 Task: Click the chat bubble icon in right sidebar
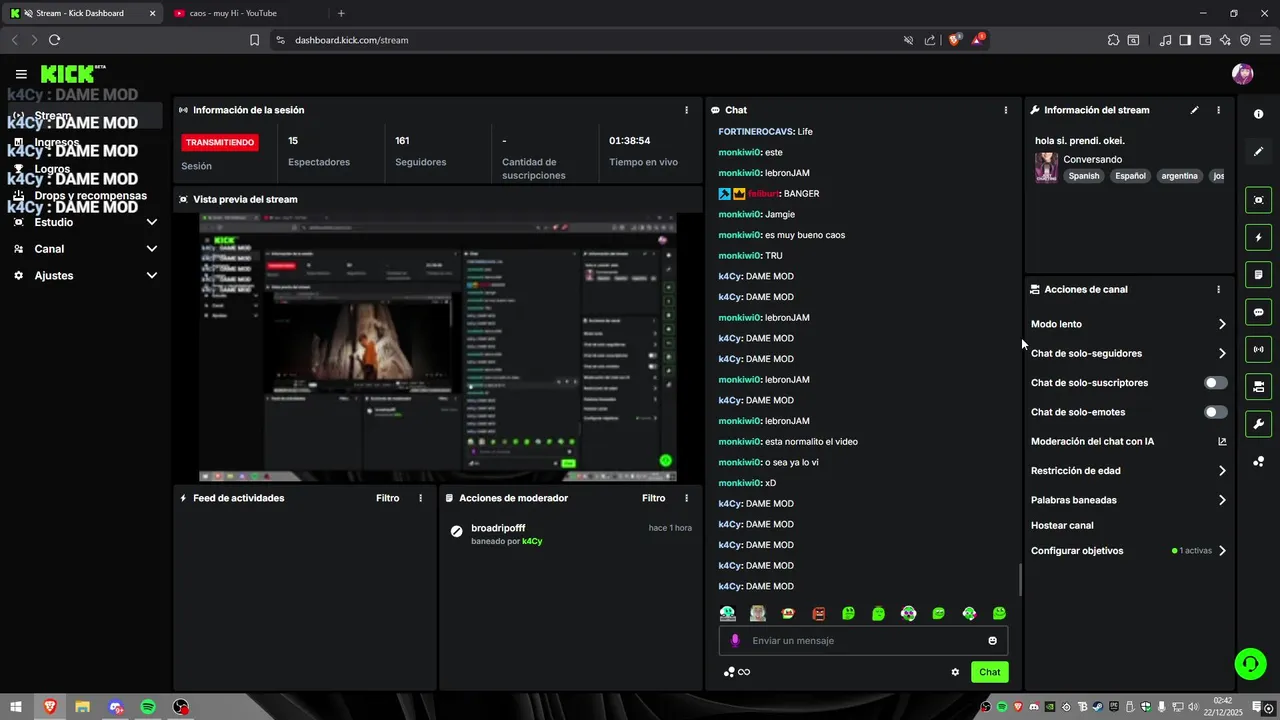tap(1258, 312)
